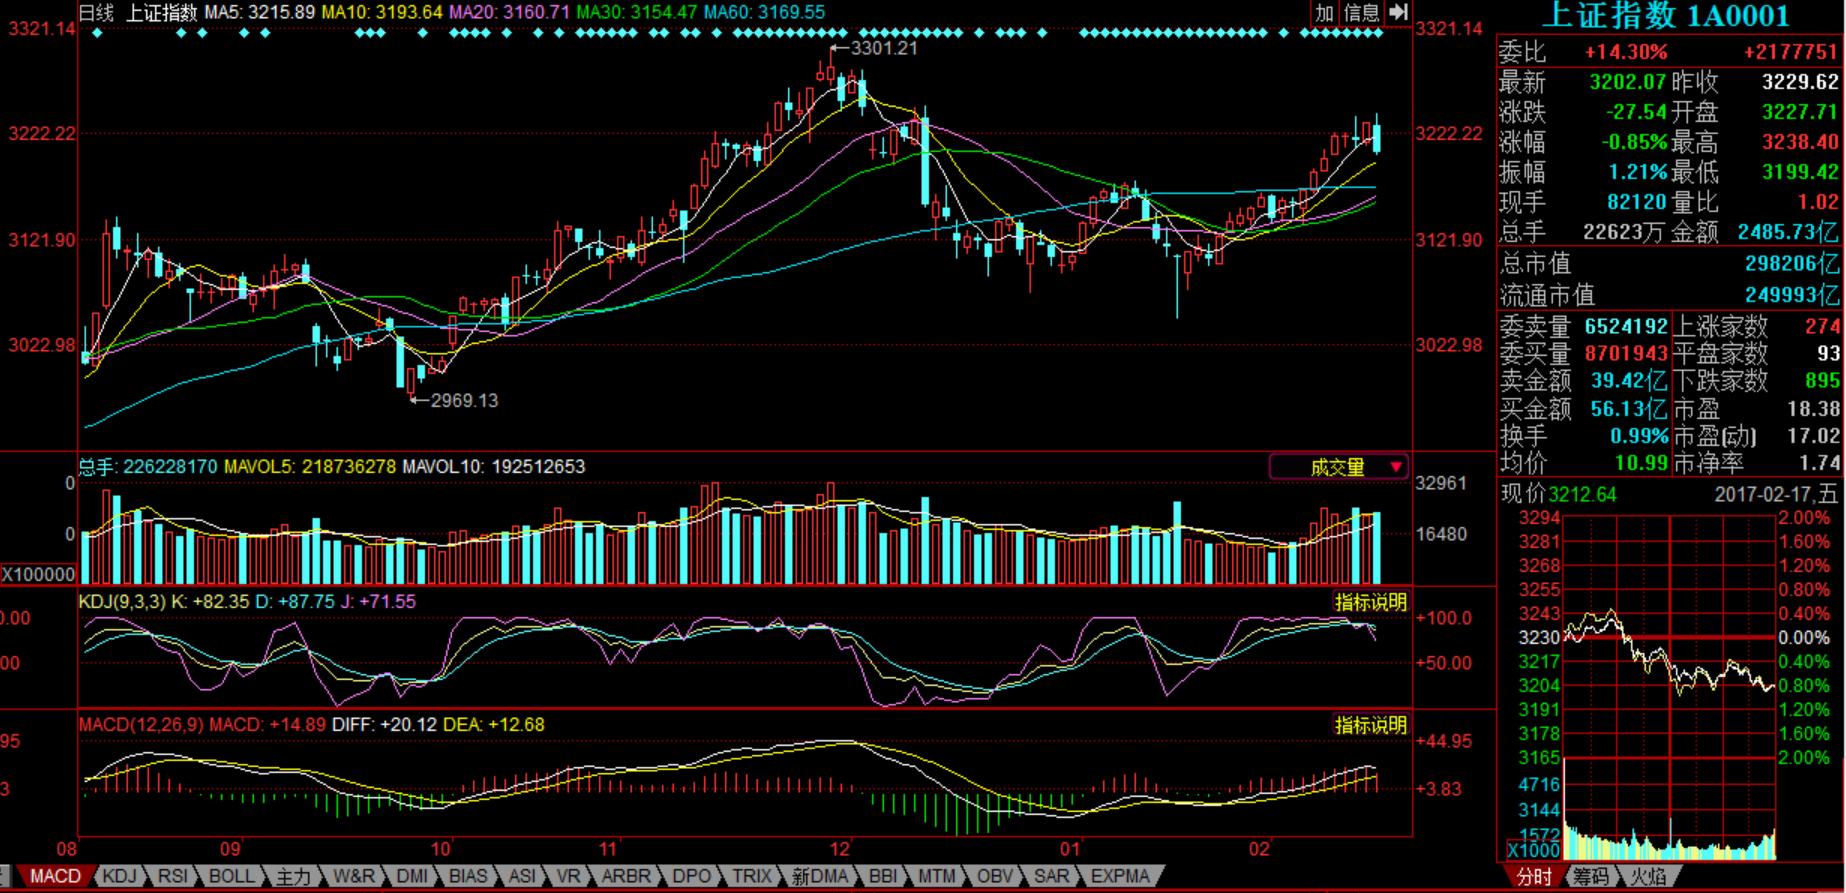Open 指标说明 for the KDJ indicator
Viewport: 1846px width, 893px height.
click(x=1370, y=602)
